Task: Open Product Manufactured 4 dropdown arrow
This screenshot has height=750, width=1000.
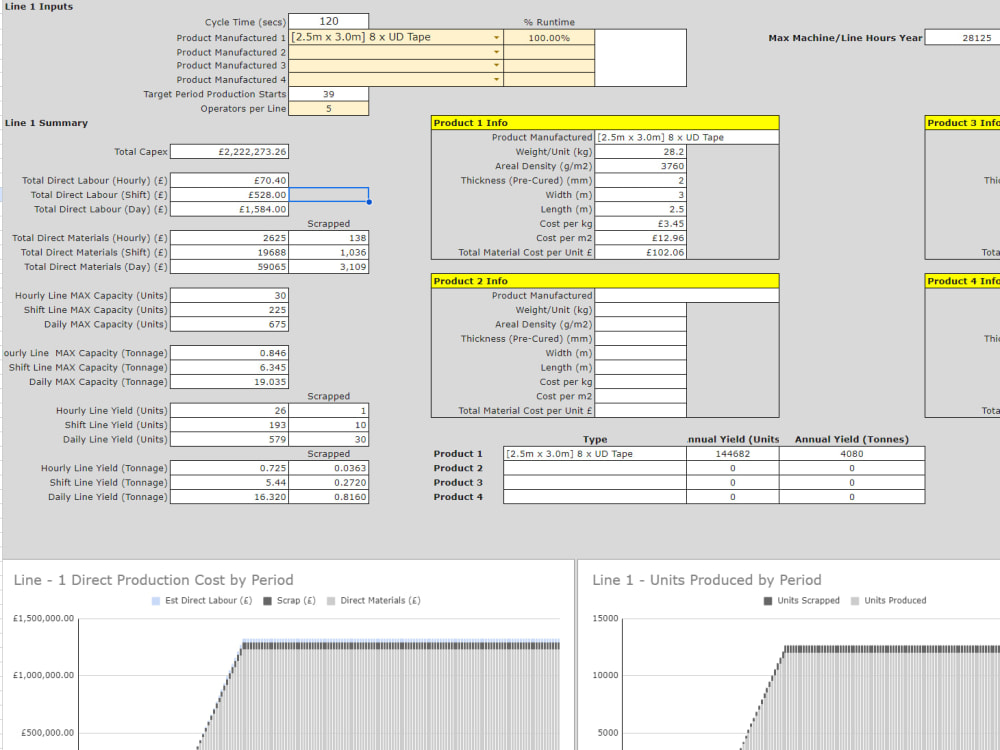Action: (496, 80)
